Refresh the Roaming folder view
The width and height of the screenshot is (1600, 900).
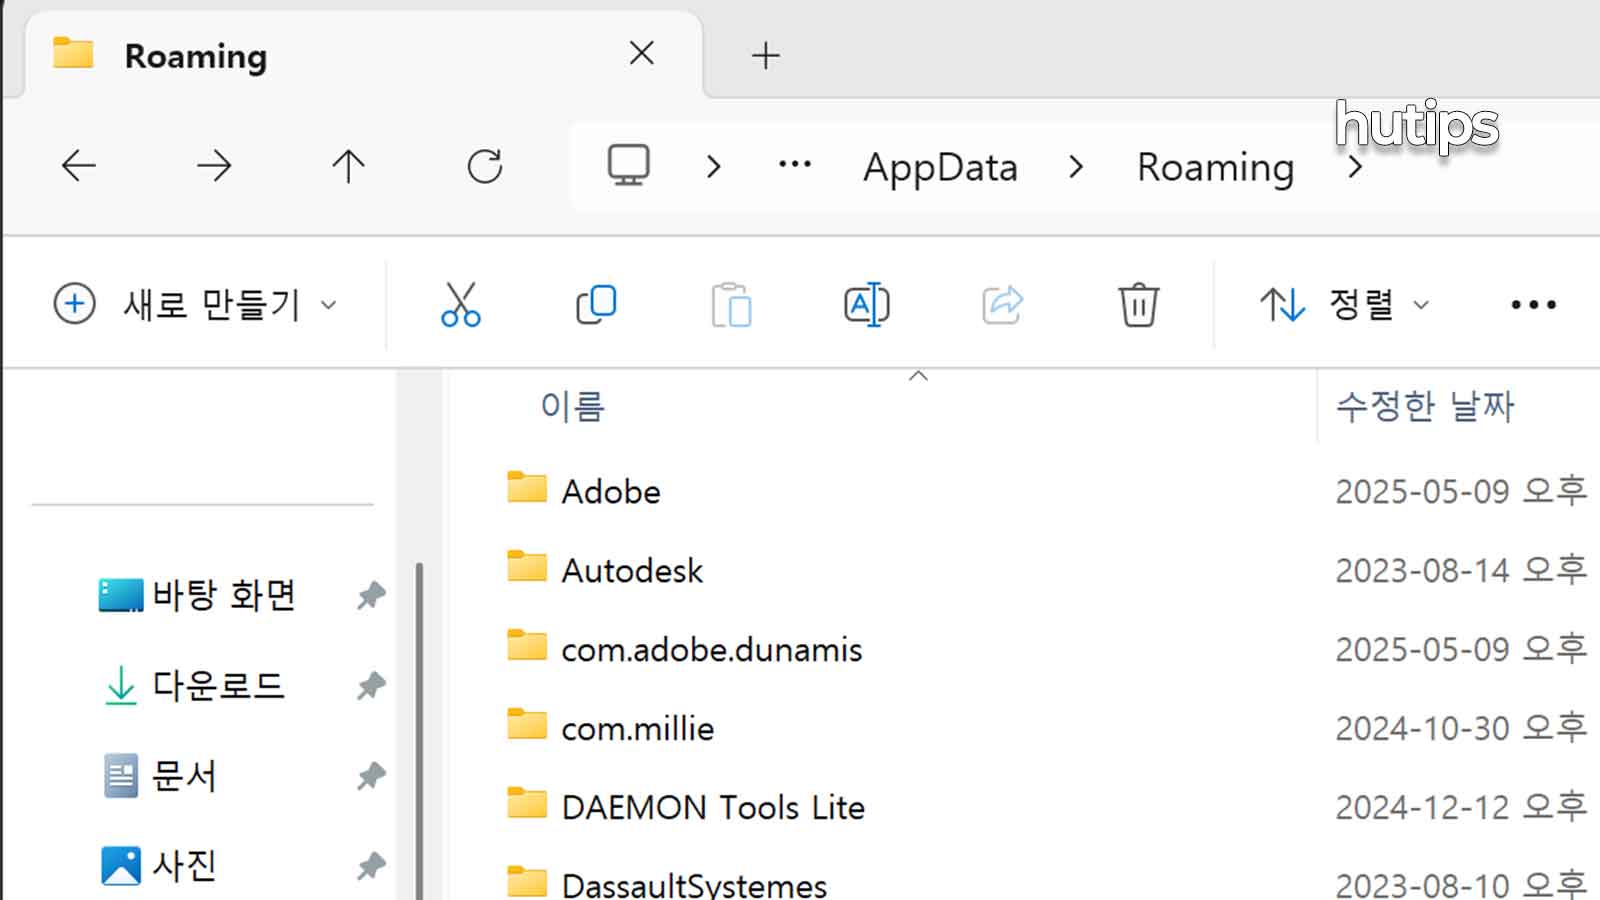click(x=485, y=166)
